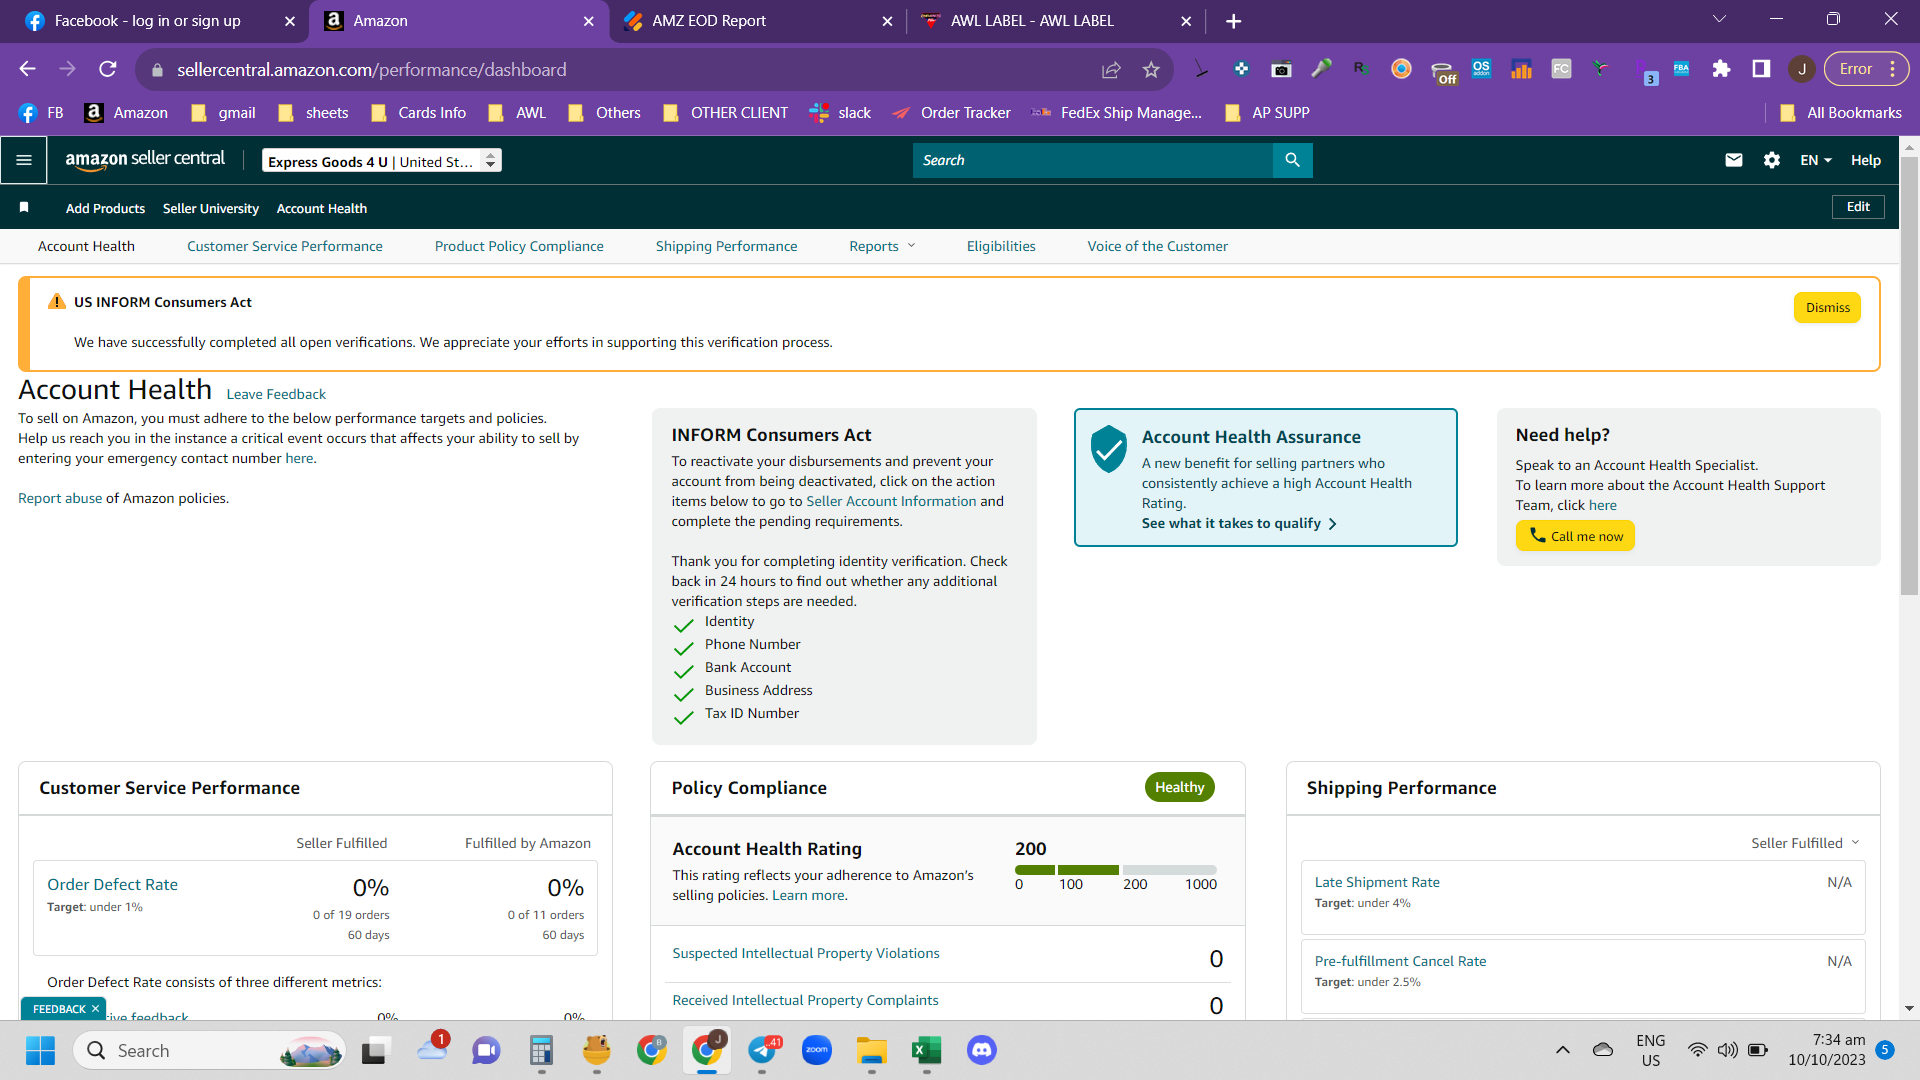The image size is (1920, 1080).
Task: Open the Order Defect Rate link
Action: pyautogui.click(x=113, y=884)
